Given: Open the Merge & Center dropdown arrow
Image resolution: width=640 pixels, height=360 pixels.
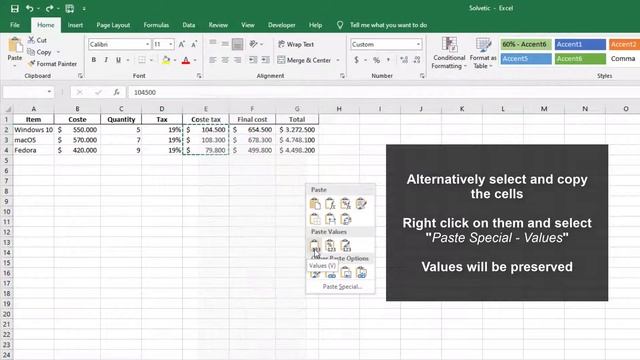Looking at the screenshot, I should (338, 60).
